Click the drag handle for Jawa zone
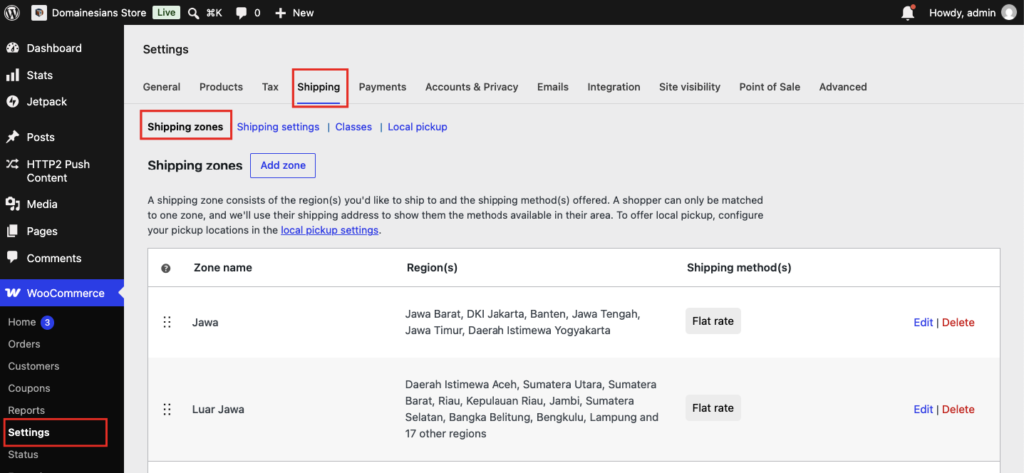Screen dimensions: 1024x473 pyautogui.click(x=167, y=322)
